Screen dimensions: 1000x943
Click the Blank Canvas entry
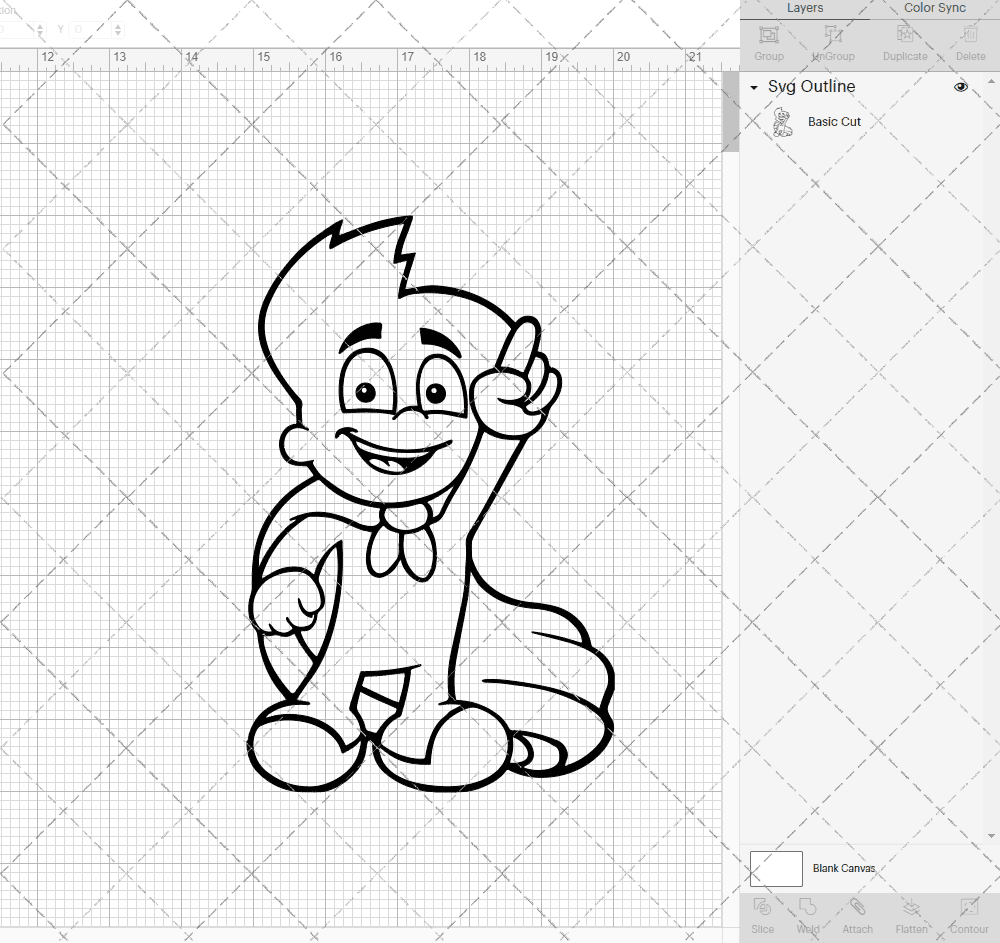tap(844, 868)
